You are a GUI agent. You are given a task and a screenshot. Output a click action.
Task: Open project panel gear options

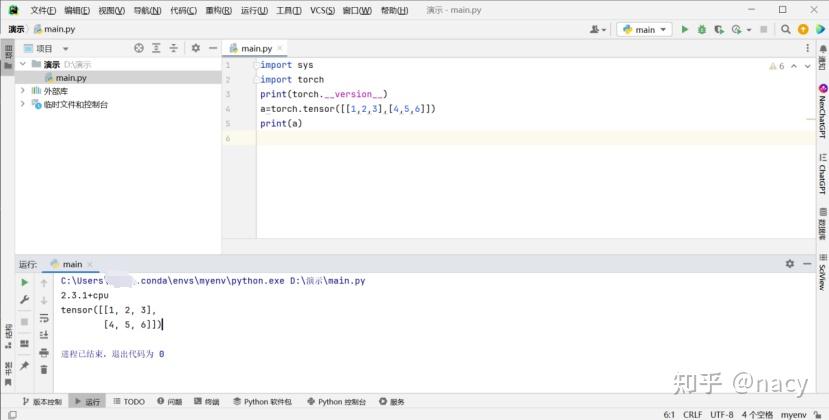196,48
